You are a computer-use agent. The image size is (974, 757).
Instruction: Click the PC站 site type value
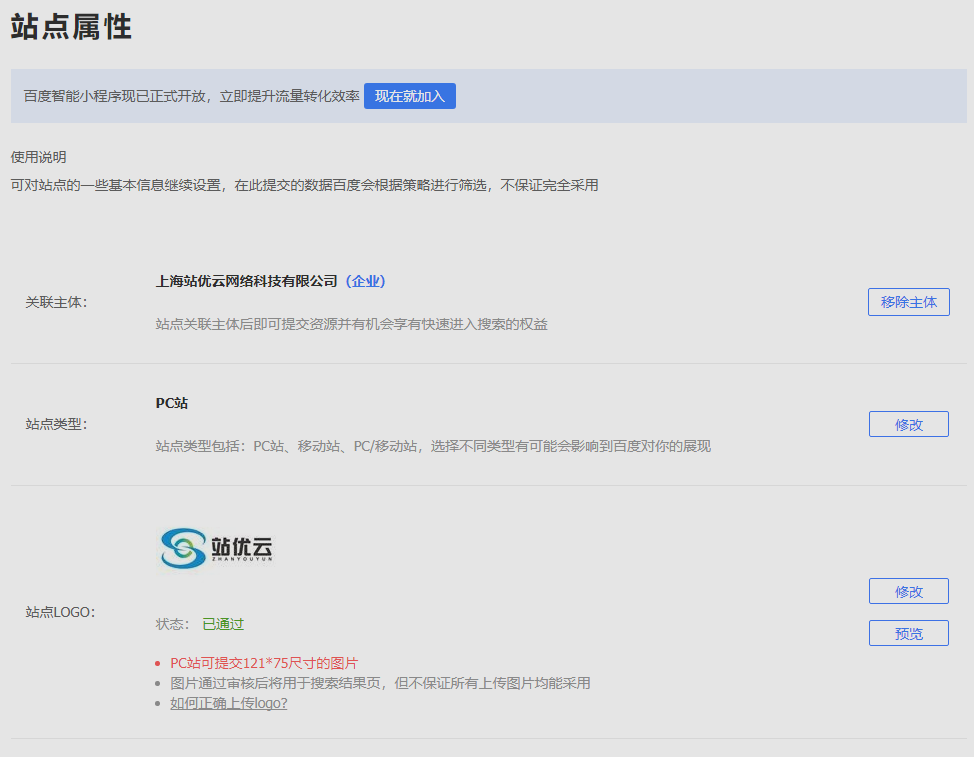[x=172, y=403]
